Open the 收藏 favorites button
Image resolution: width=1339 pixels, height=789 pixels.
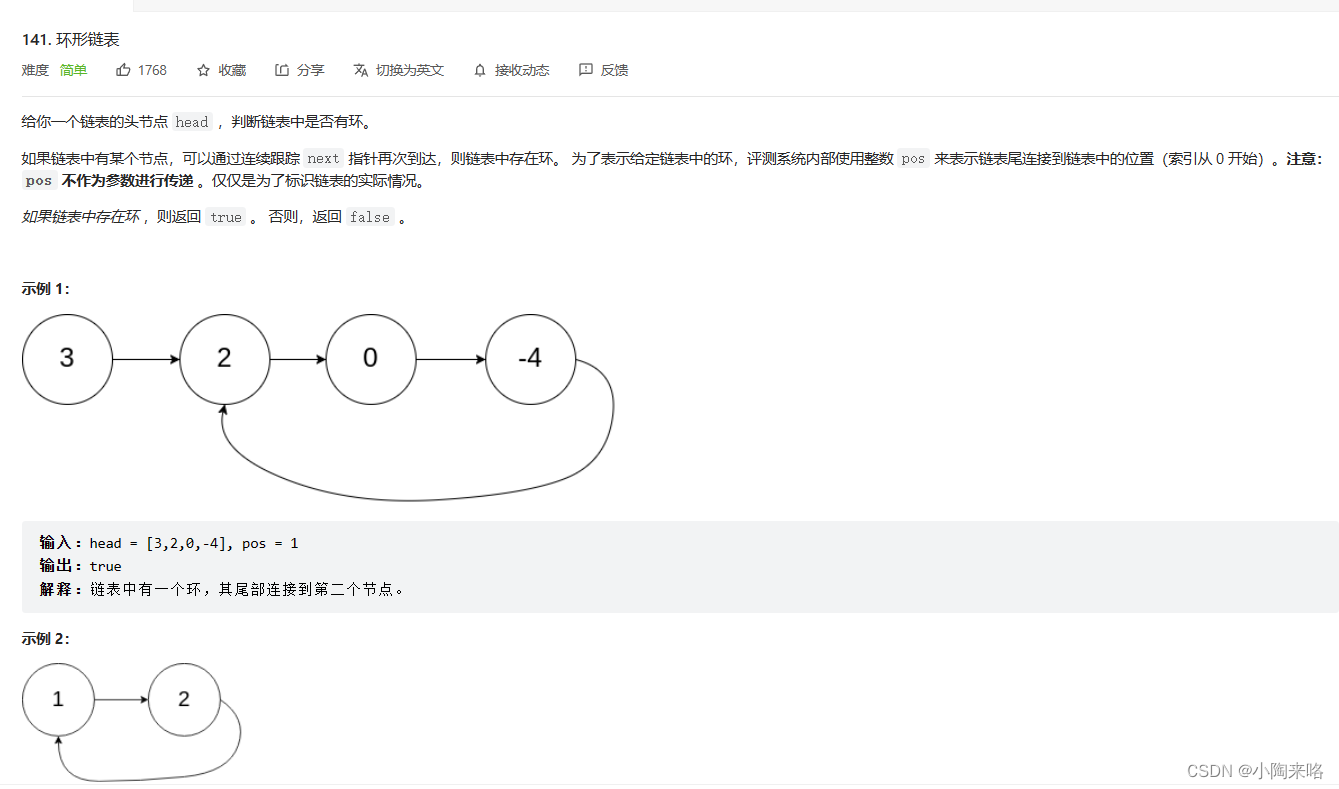221,70
